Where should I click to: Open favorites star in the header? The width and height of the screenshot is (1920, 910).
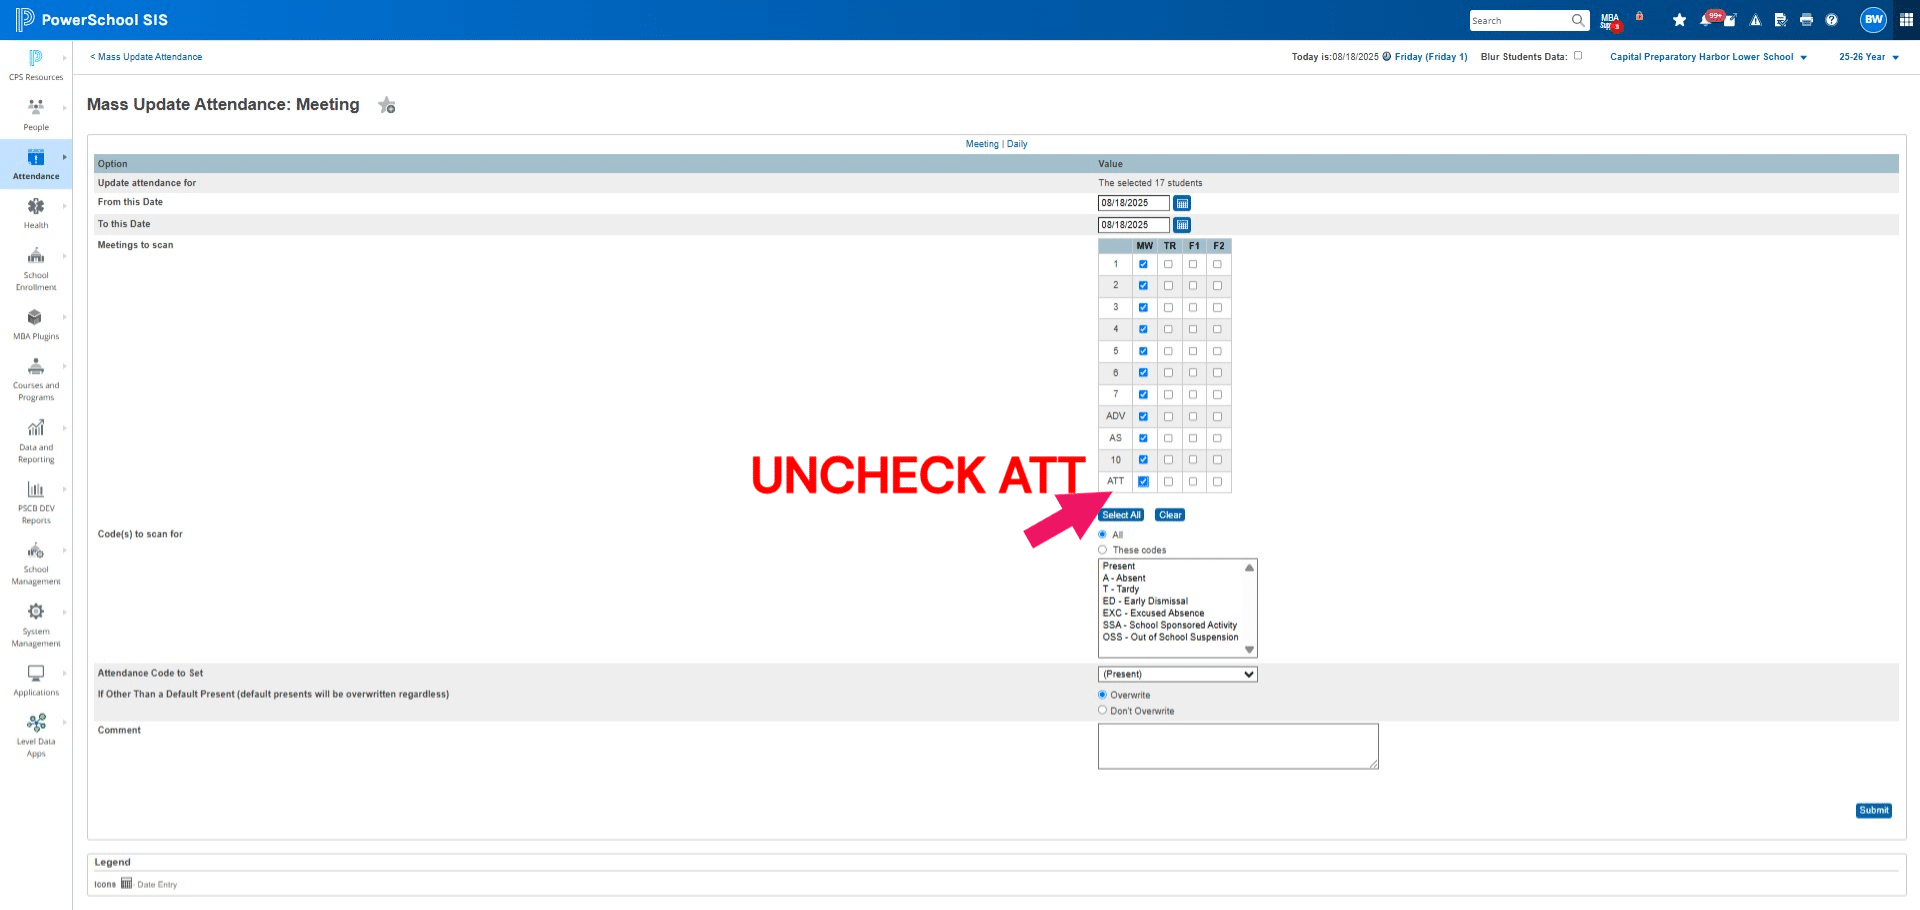pyautogui.click(x=1679, y=20)
